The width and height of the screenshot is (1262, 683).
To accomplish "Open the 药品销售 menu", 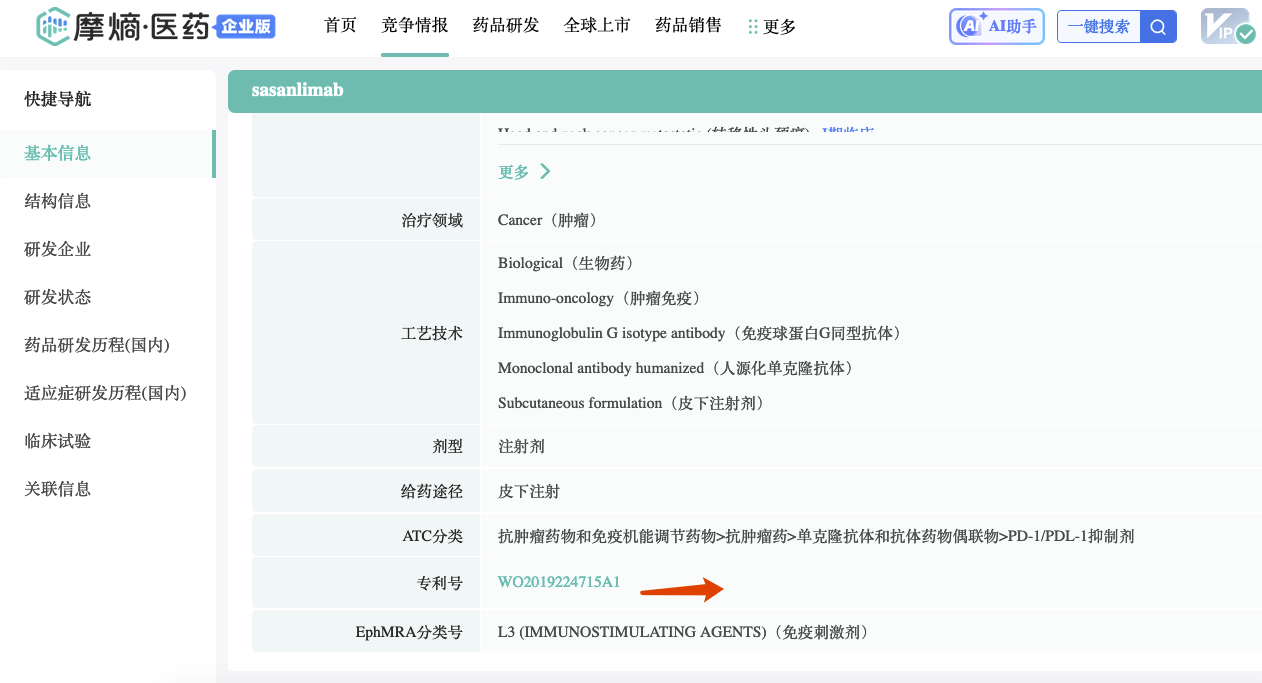I will [688, 26].
